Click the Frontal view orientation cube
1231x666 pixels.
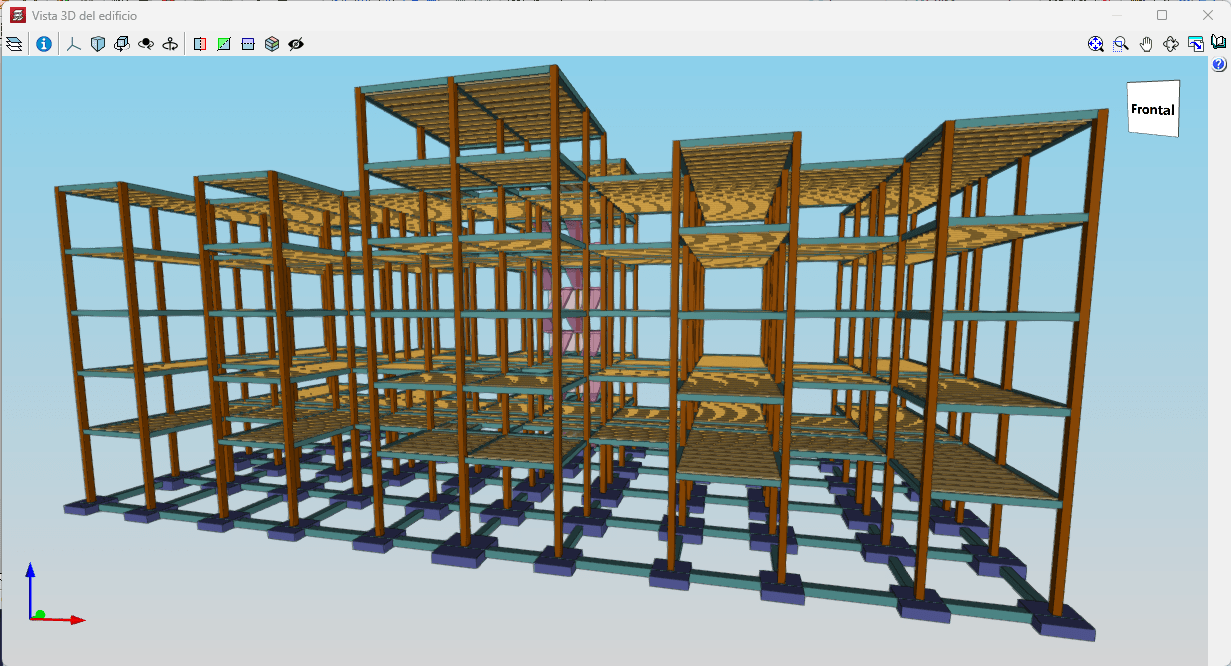coord(1153,109)
